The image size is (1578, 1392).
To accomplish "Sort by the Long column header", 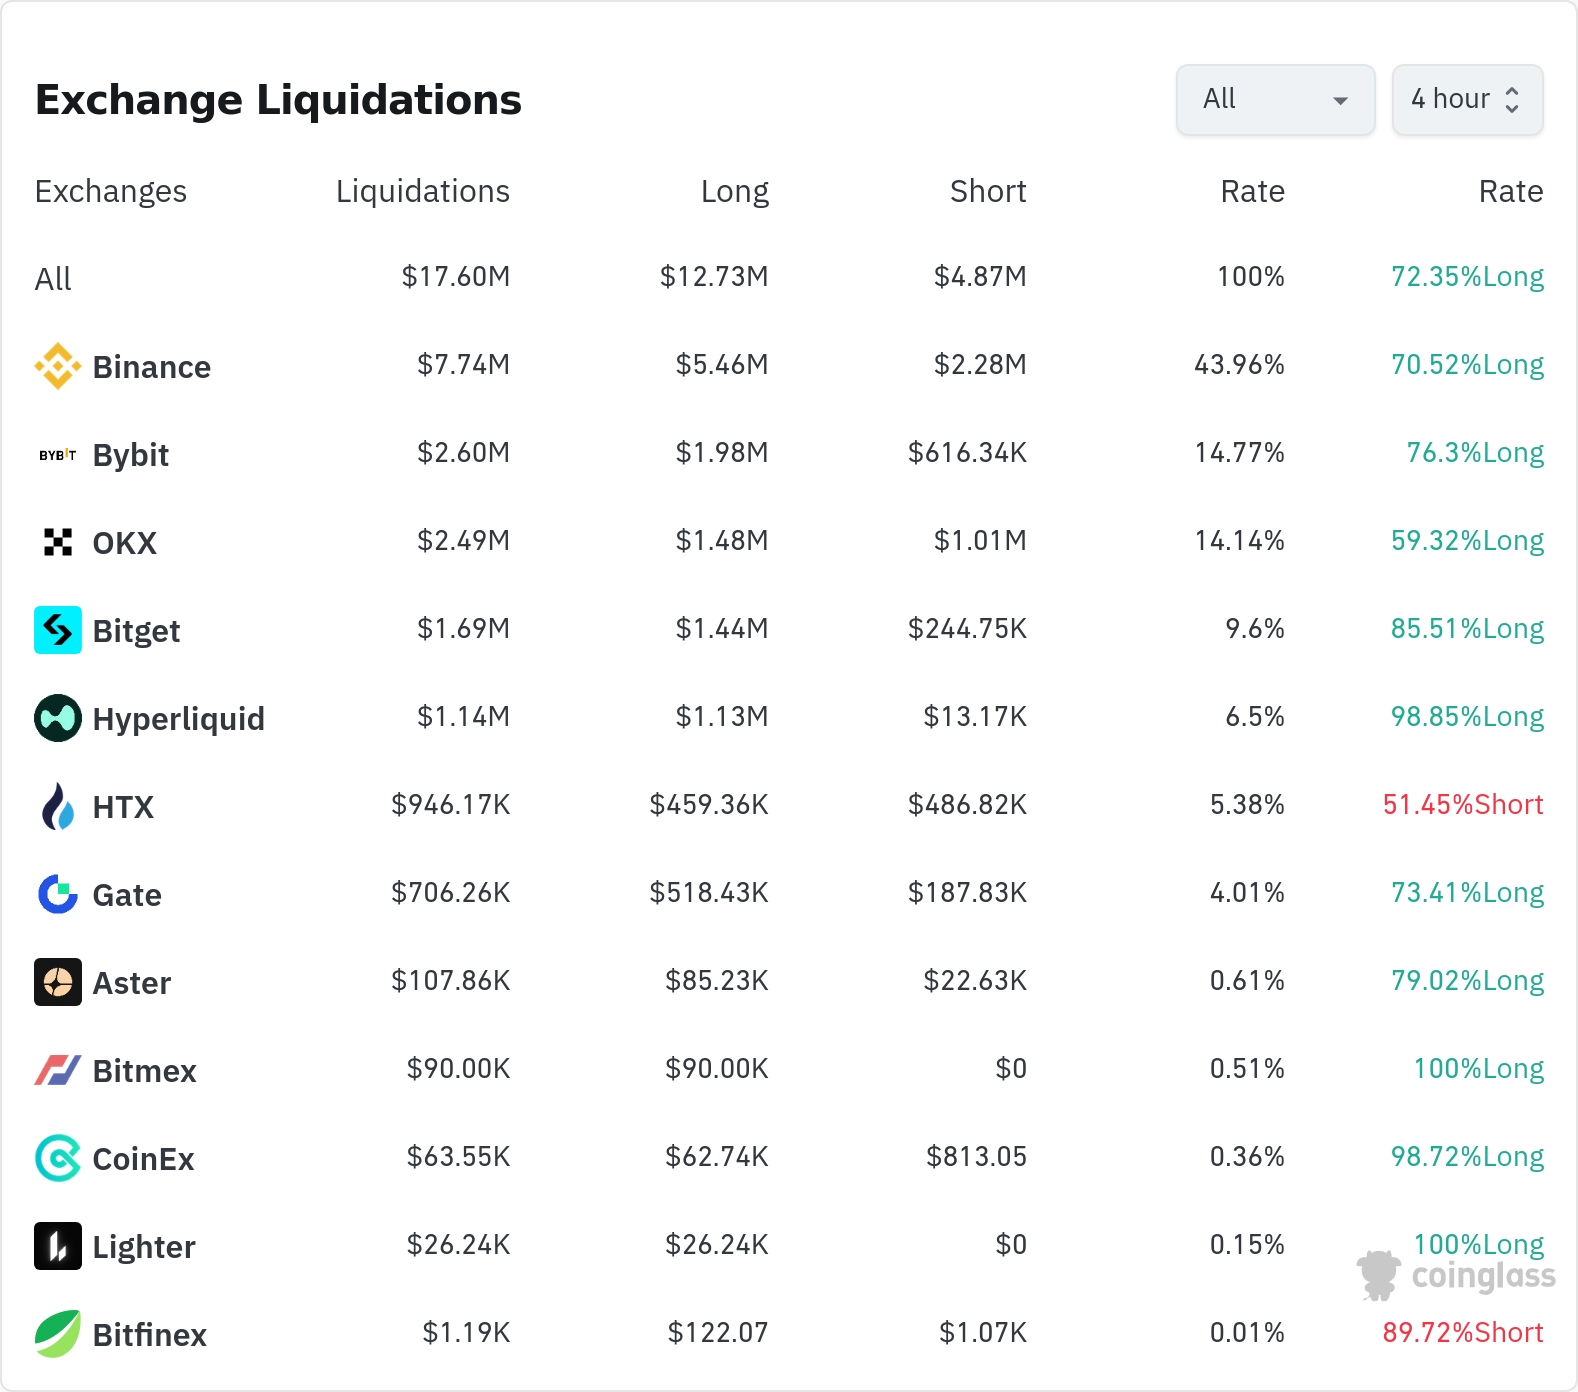I will point(734,191).
